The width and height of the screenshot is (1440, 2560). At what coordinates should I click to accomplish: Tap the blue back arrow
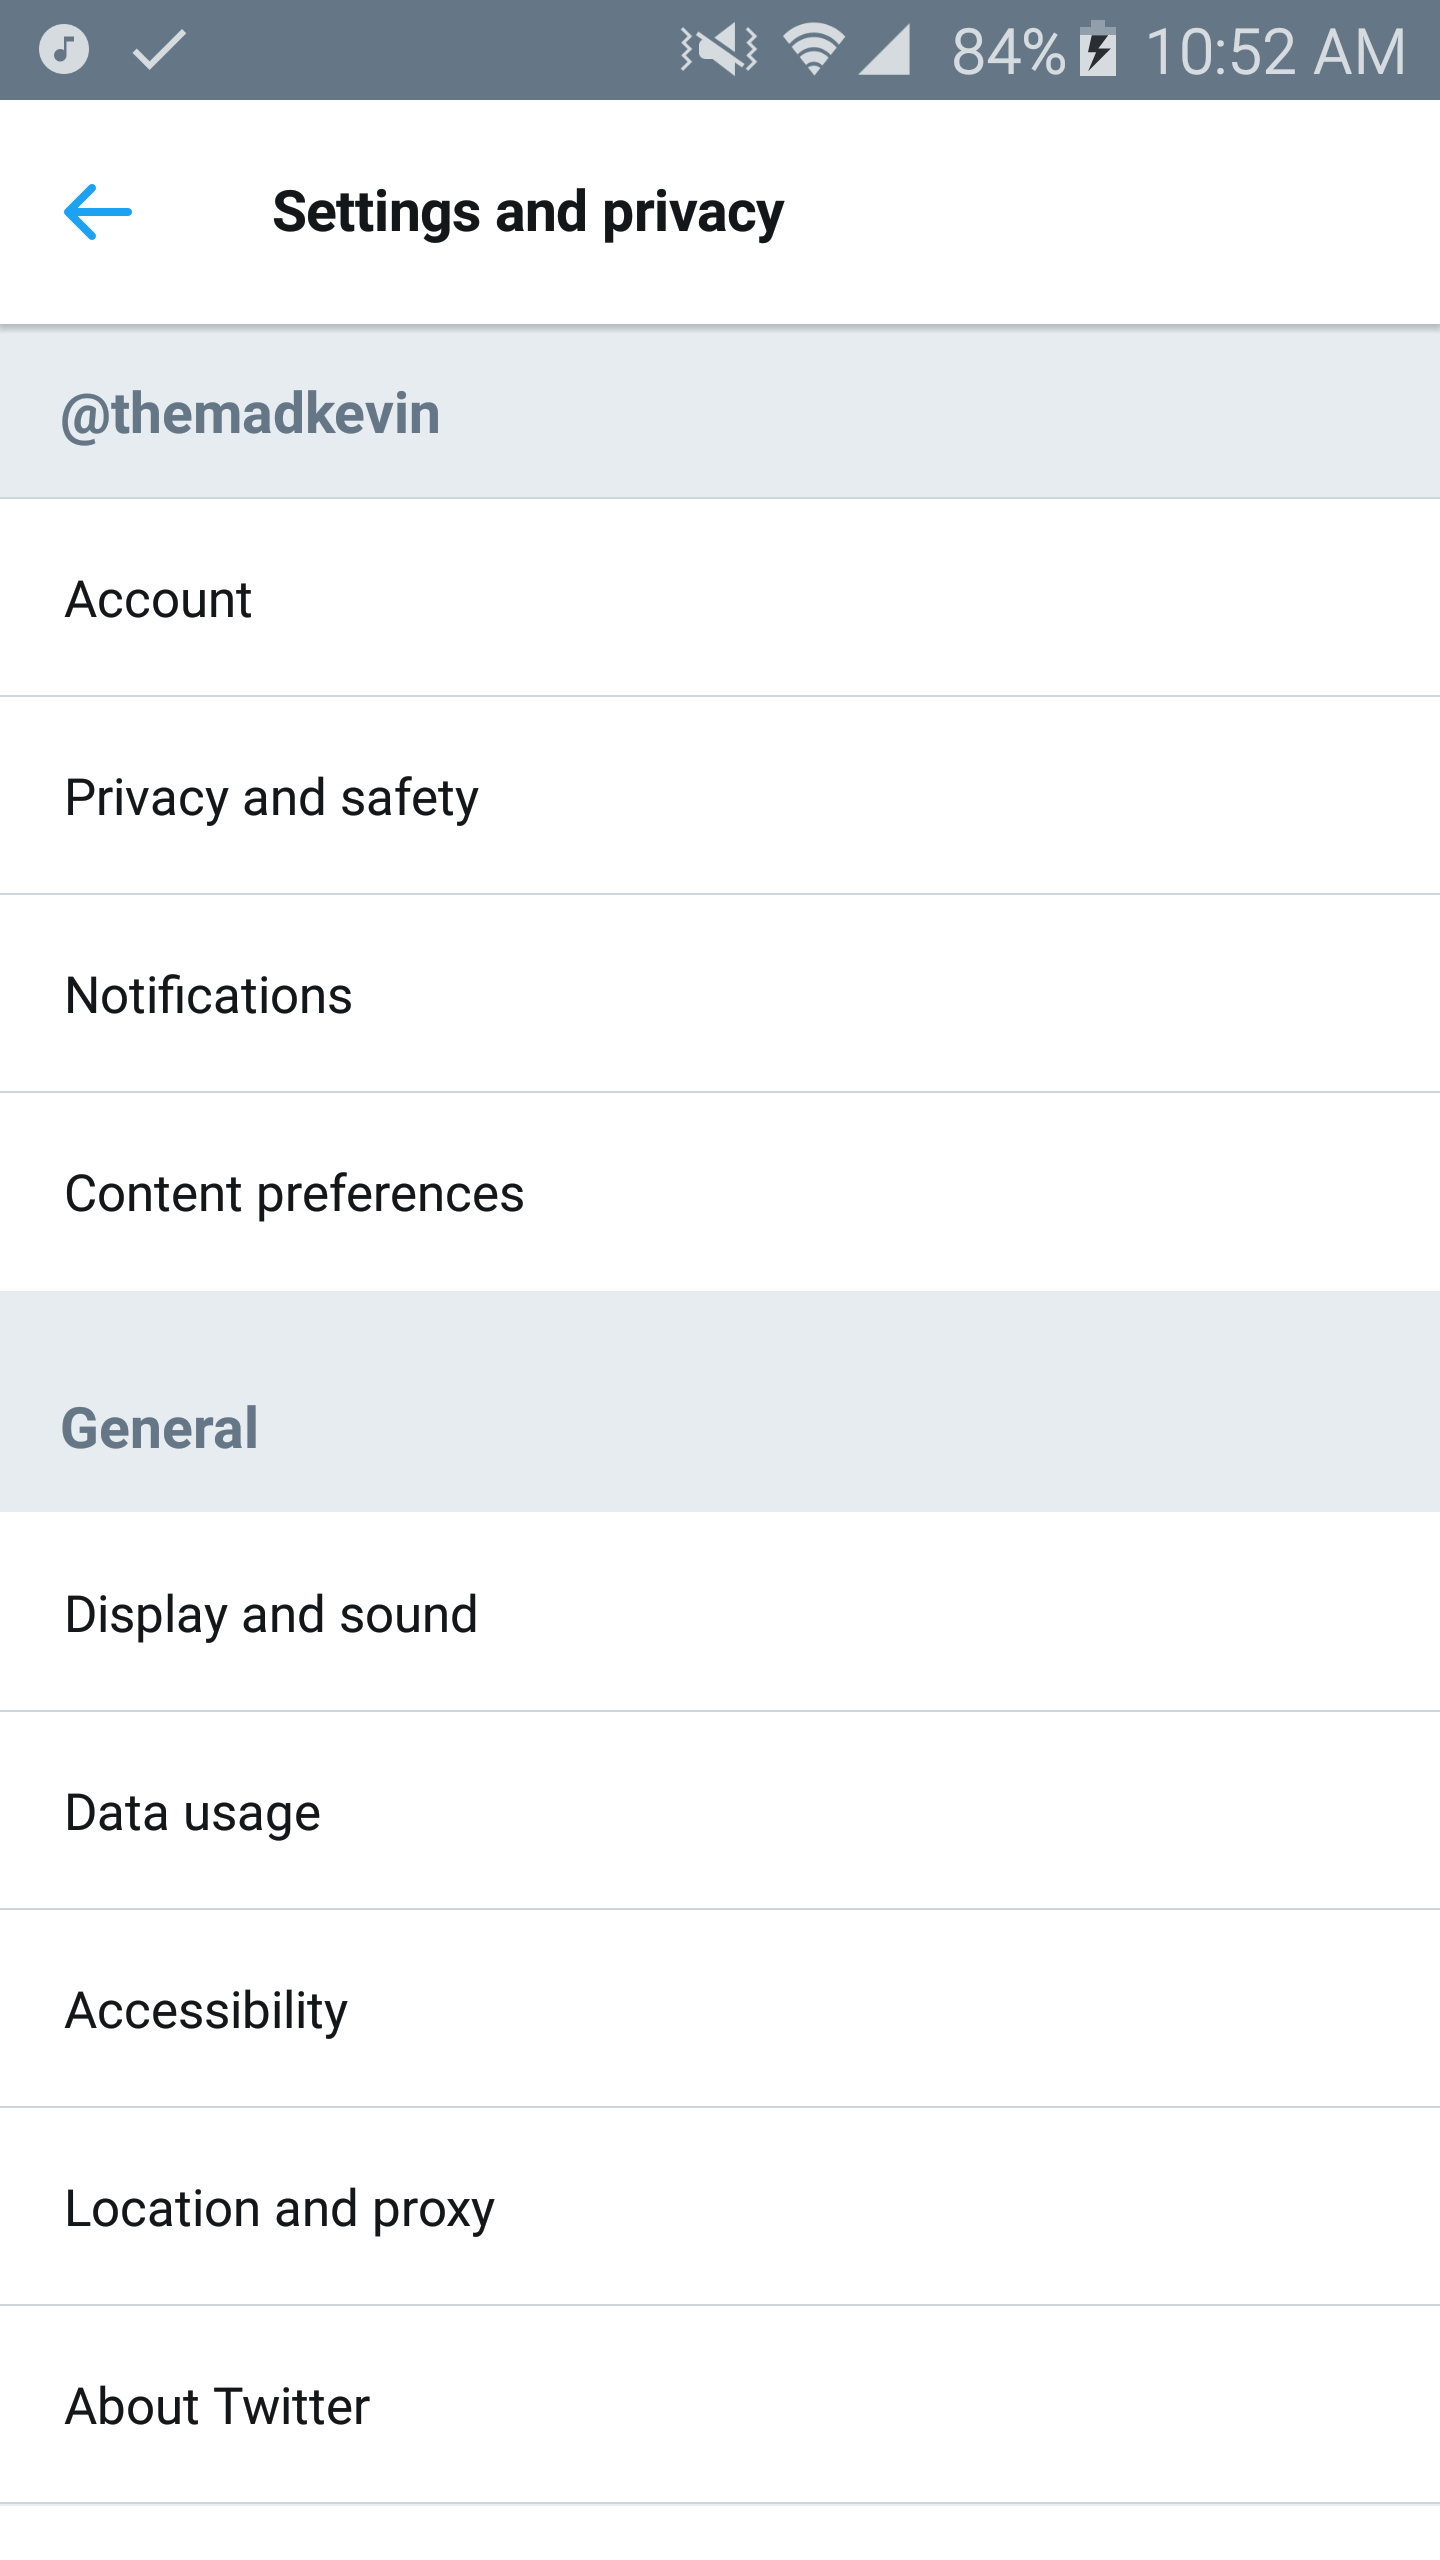(x=97, y=212)
